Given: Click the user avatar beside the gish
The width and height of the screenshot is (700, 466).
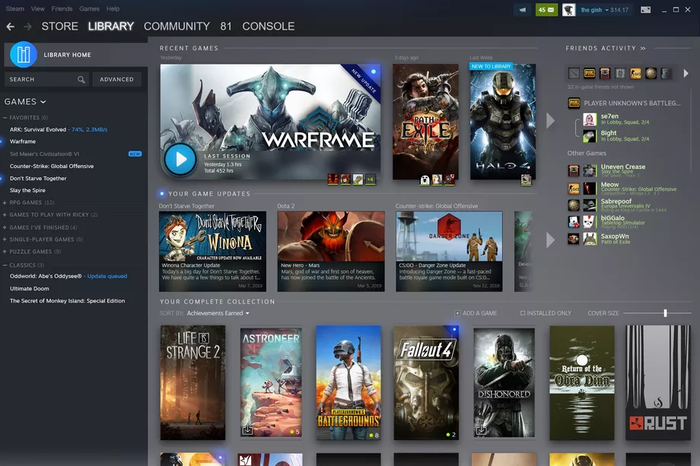Looking at the screenshot, I should point(570,9).
